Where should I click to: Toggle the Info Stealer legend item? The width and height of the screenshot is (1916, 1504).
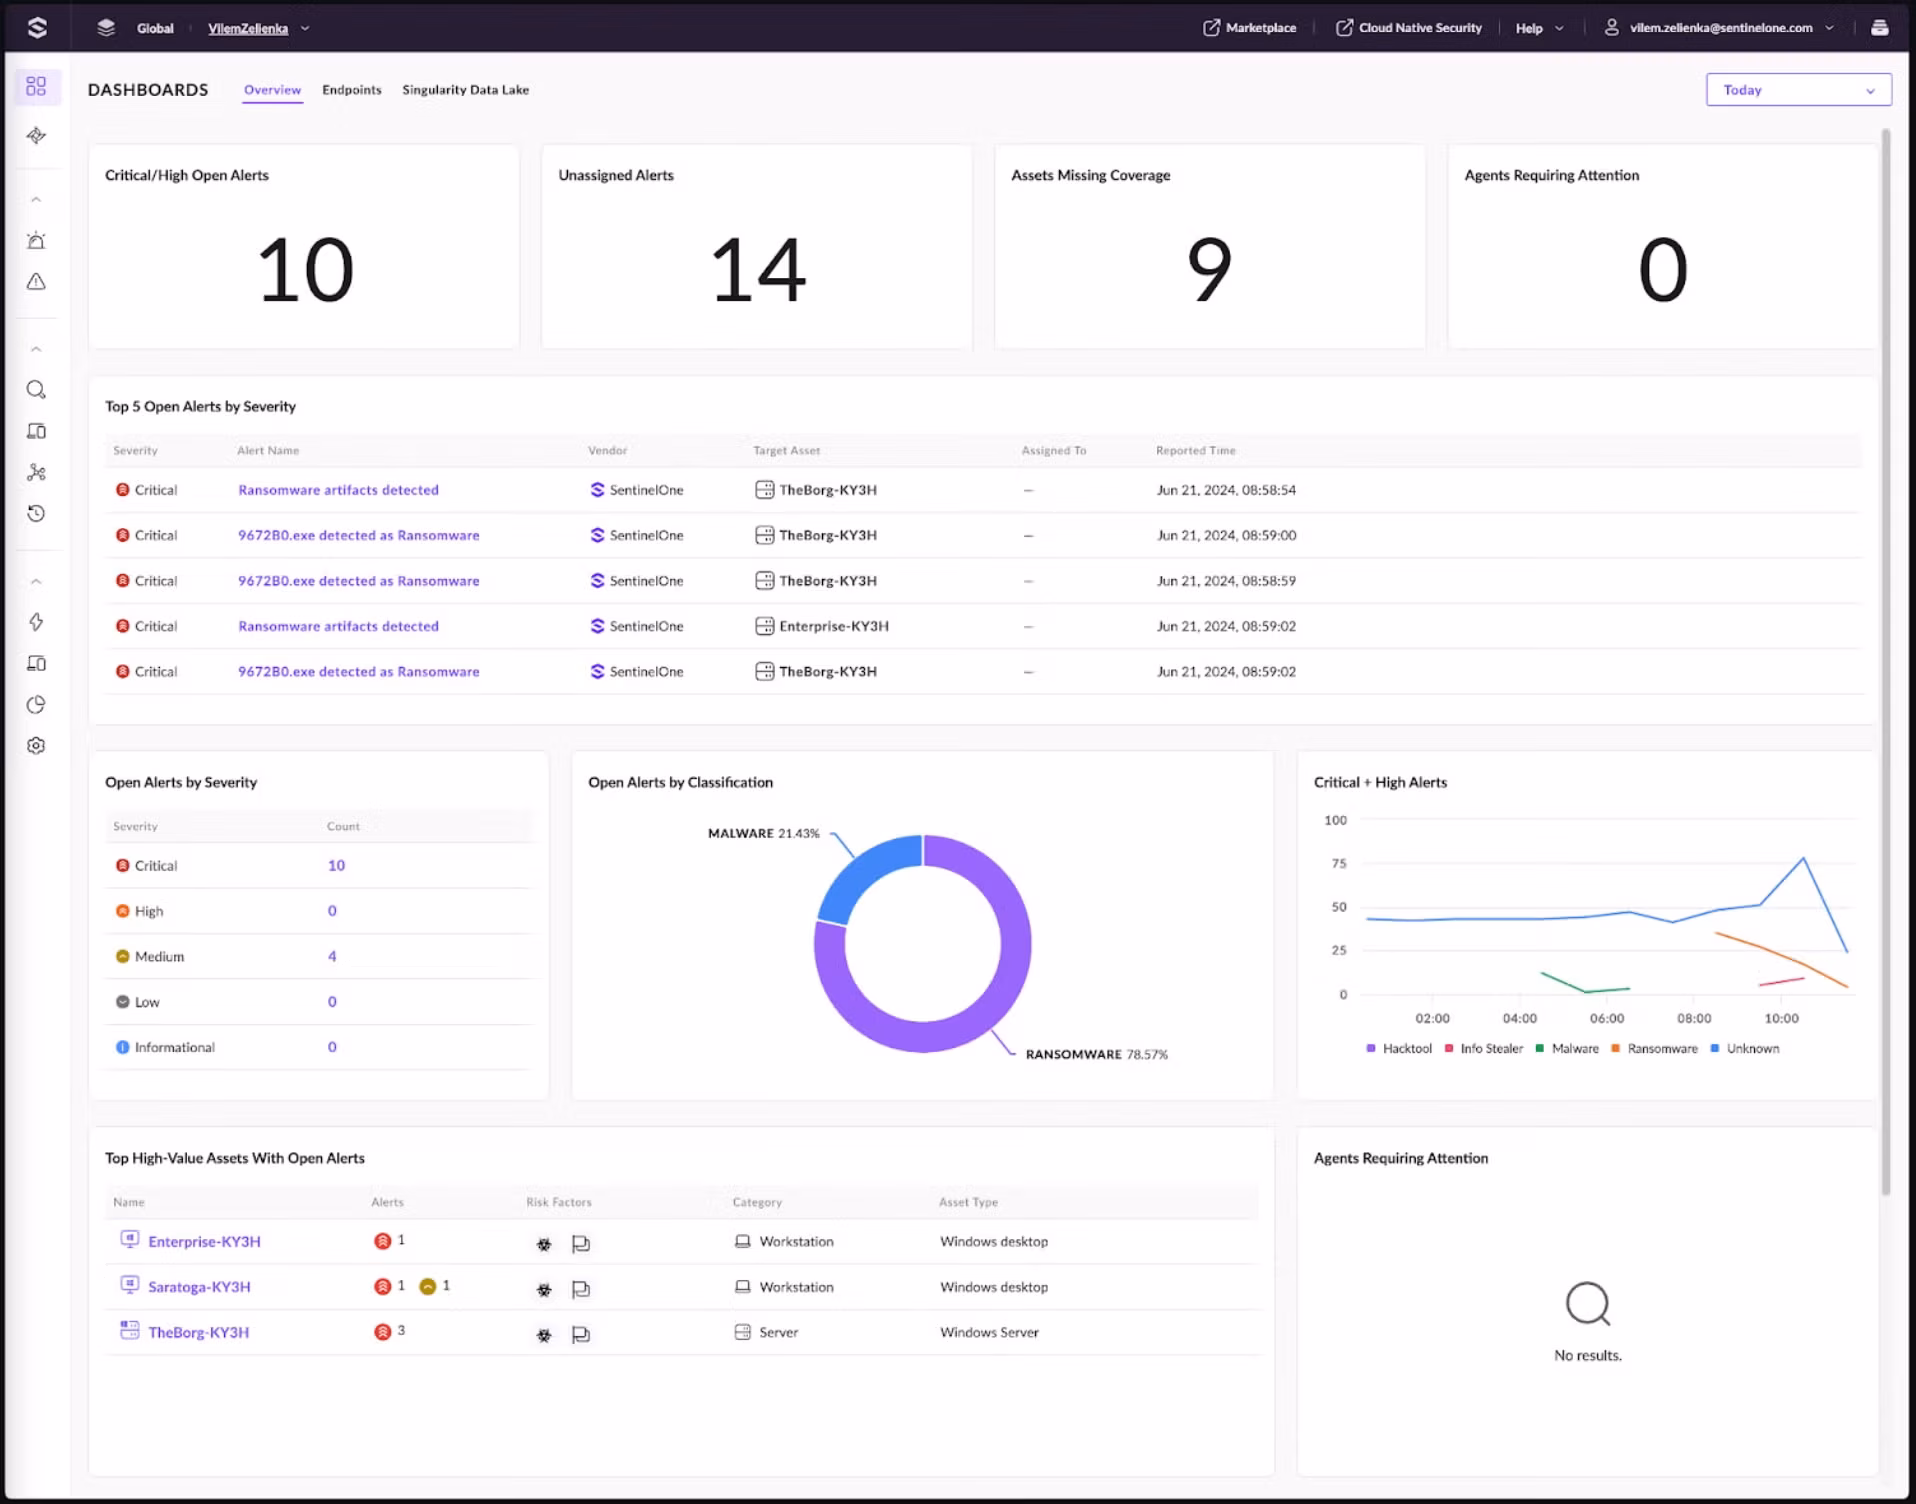(1483, 1048)
